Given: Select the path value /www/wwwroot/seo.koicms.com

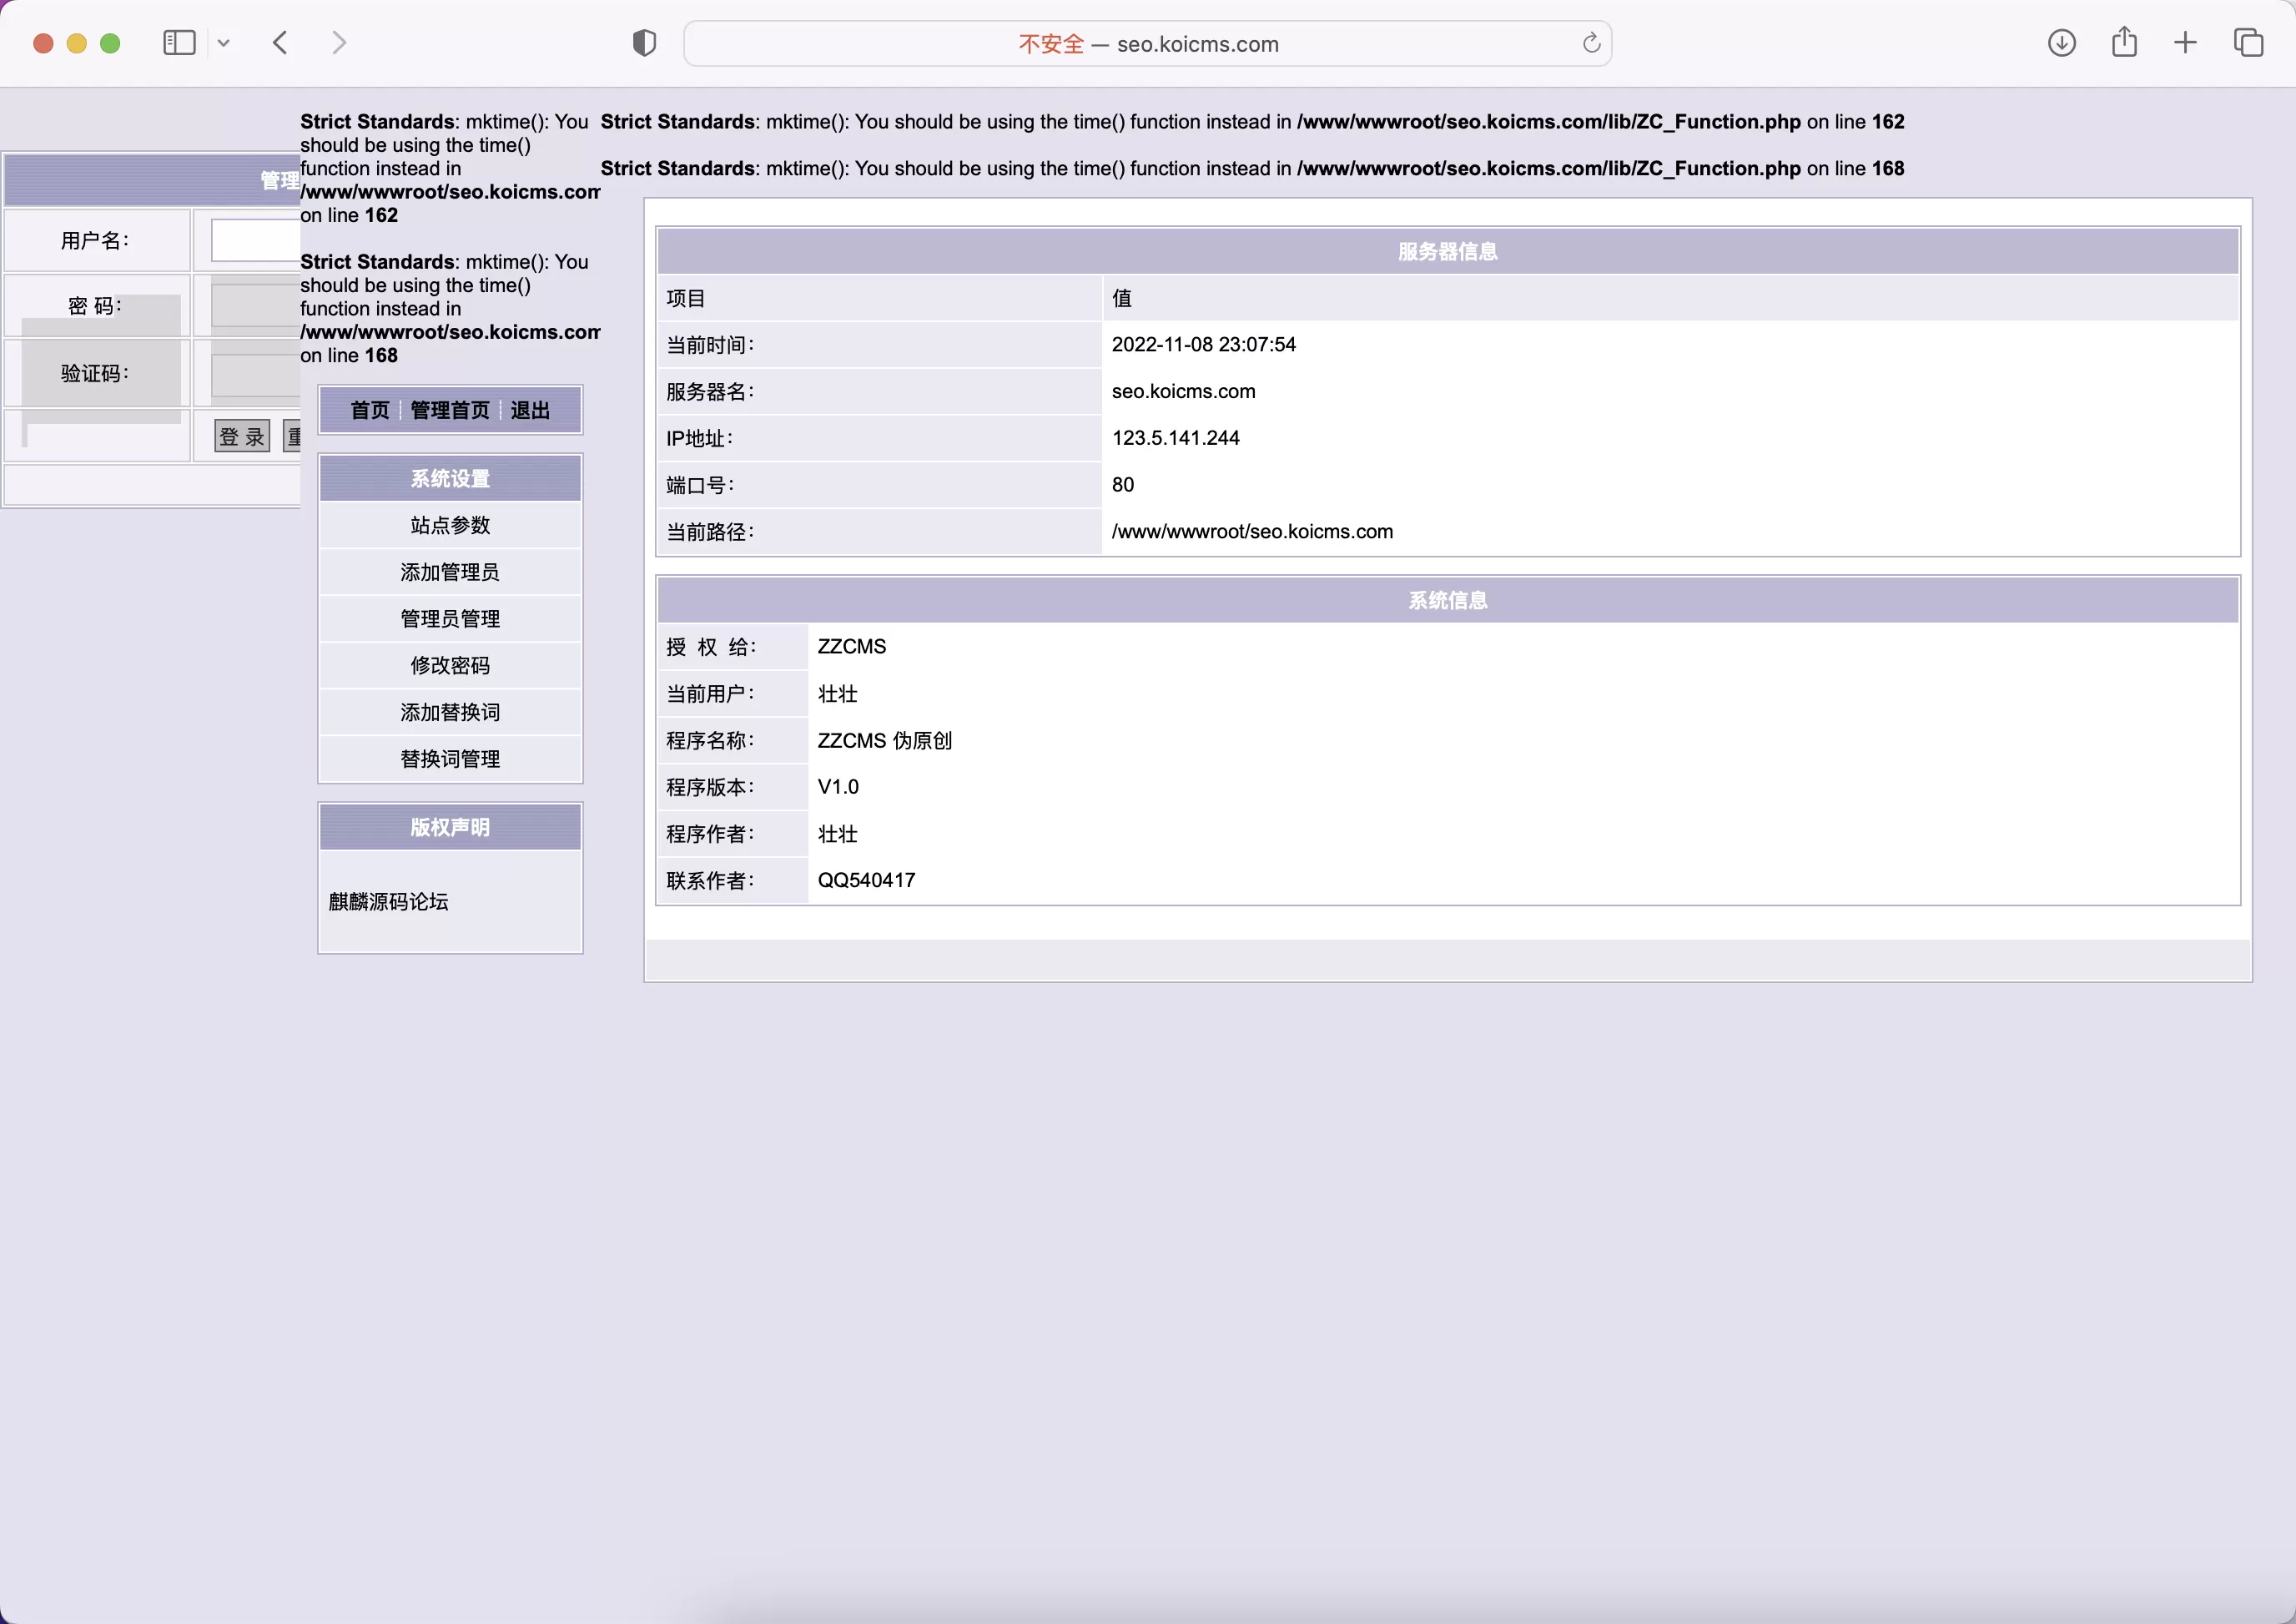Looking at the screenshot, I should pos(1252,532).
